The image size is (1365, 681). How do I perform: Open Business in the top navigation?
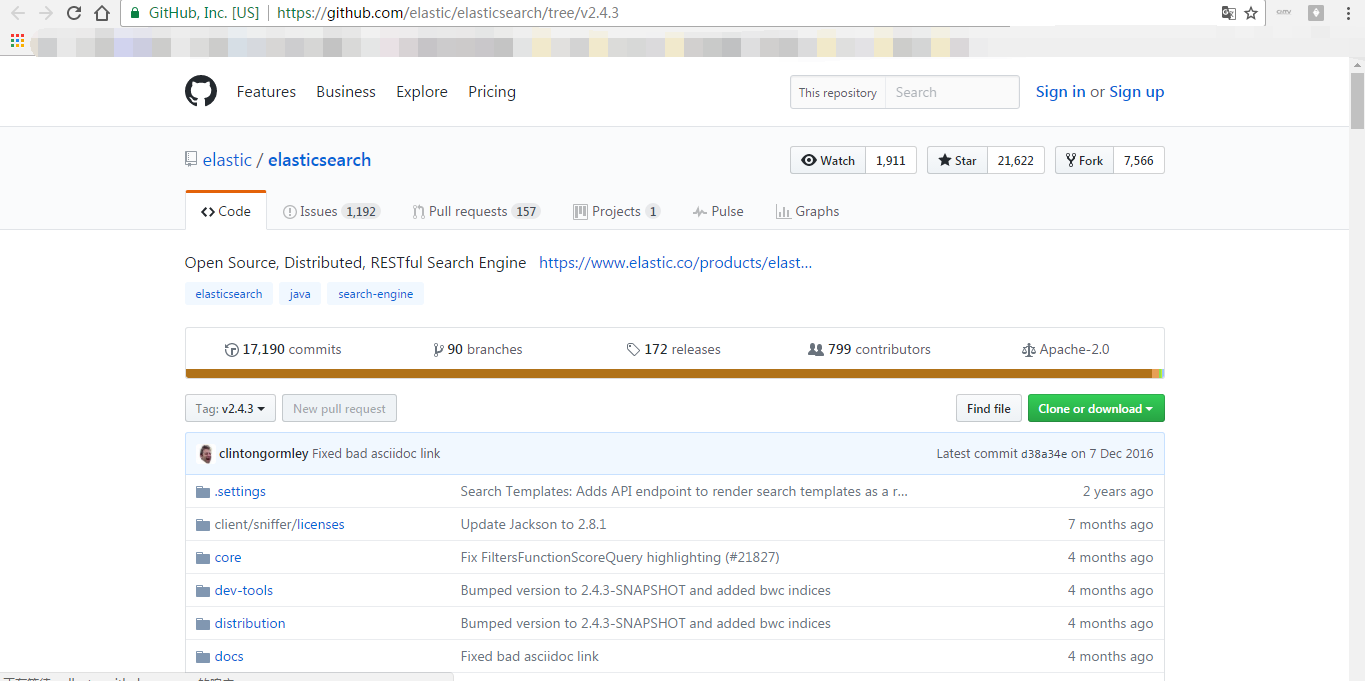346,92
